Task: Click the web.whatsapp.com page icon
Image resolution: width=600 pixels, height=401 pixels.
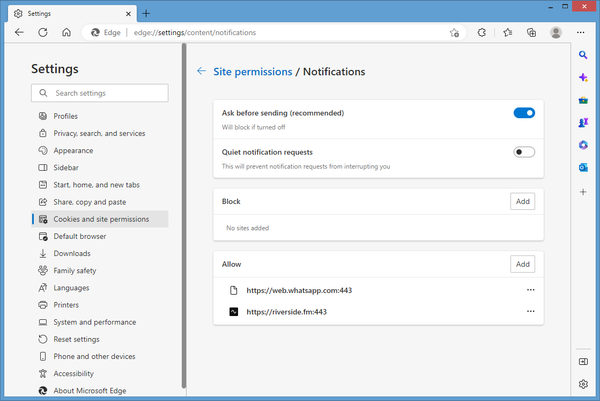Action: coord(233,290)
